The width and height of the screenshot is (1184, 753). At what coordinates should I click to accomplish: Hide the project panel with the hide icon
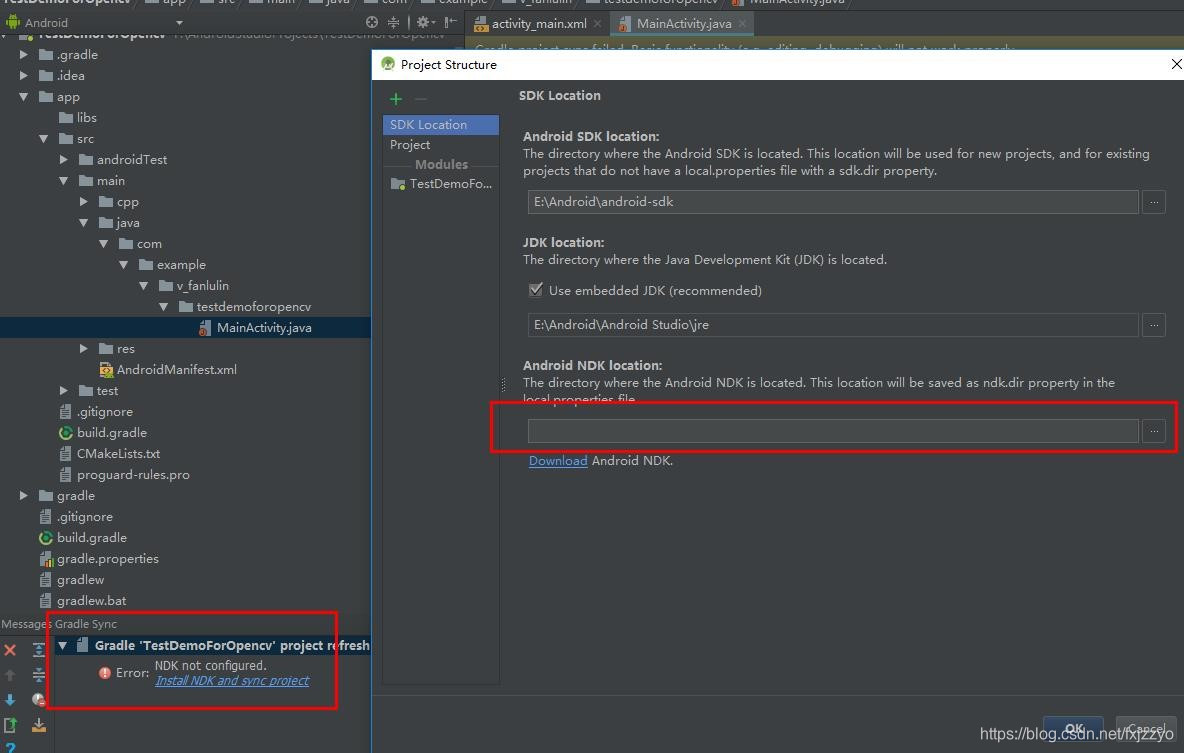tap(450, 23)
